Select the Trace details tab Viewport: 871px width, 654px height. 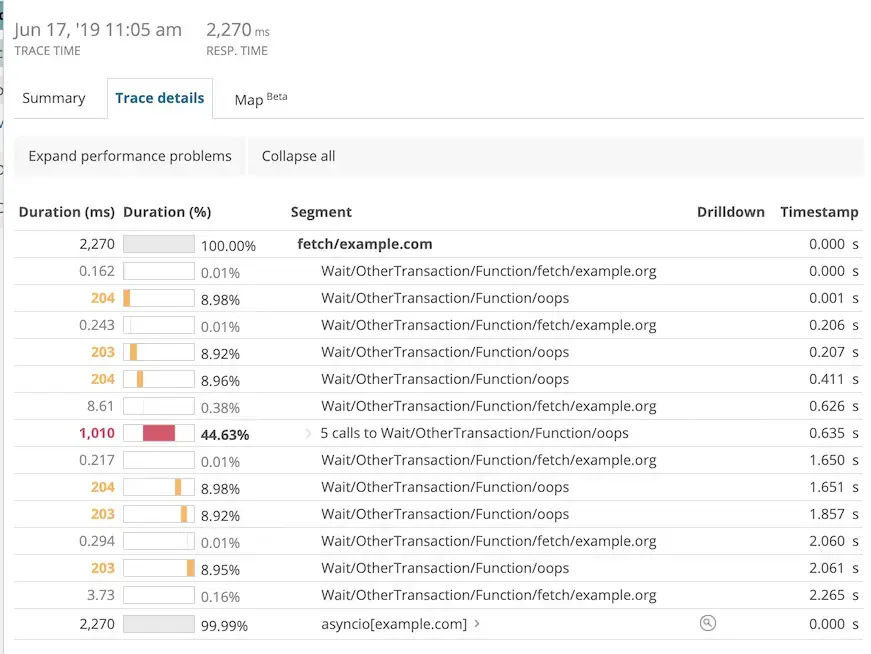coord(160,98)
